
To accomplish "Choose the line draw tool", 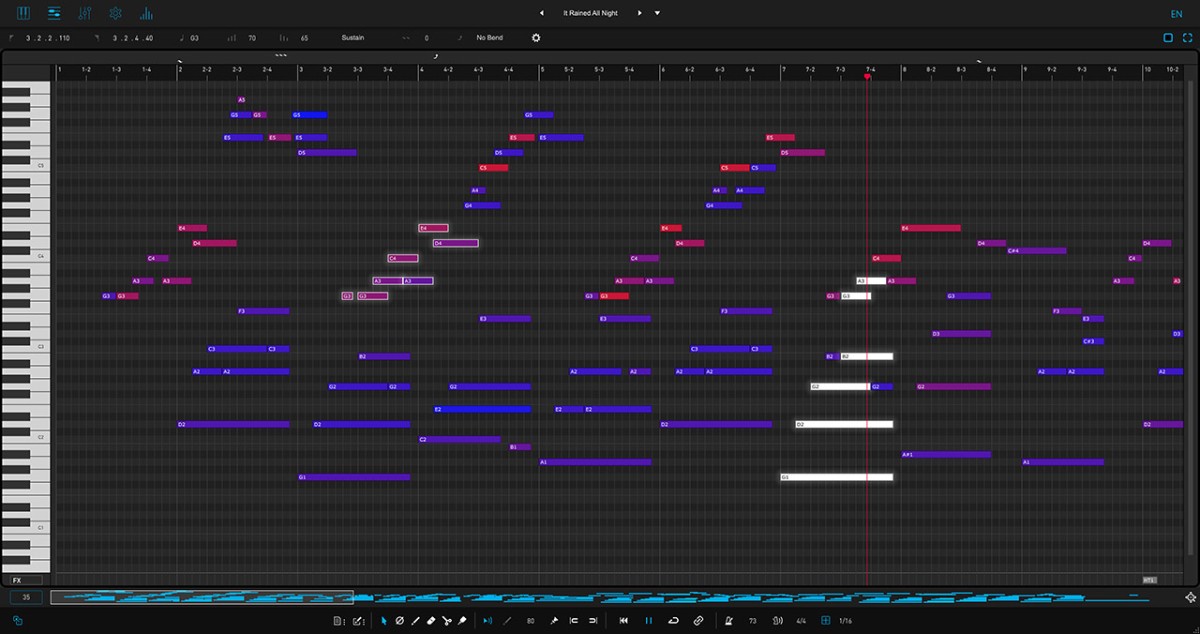I will point(415,621).
